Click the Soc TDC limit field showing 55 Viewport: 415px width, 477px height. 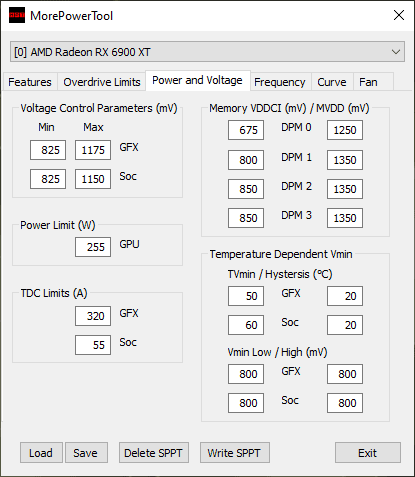coord(93,345)
